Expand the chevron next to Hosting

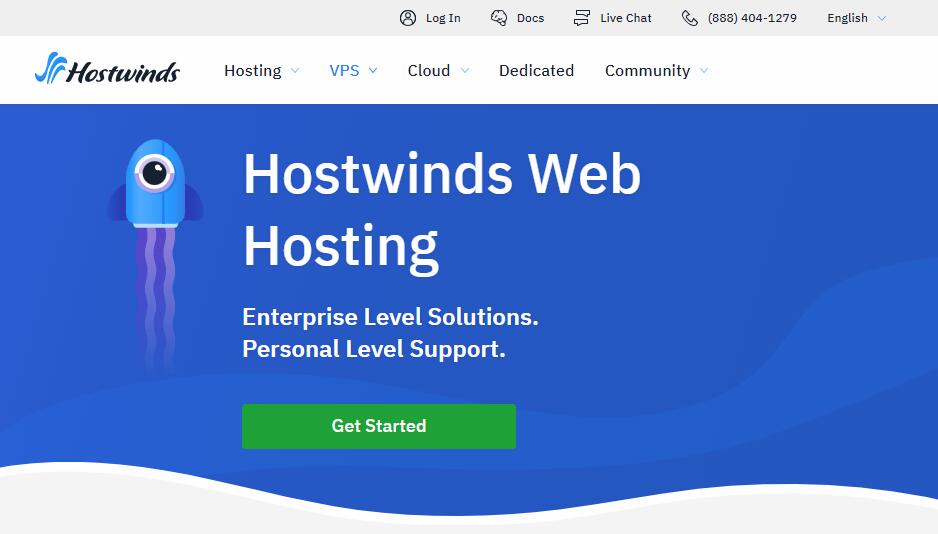295,71
